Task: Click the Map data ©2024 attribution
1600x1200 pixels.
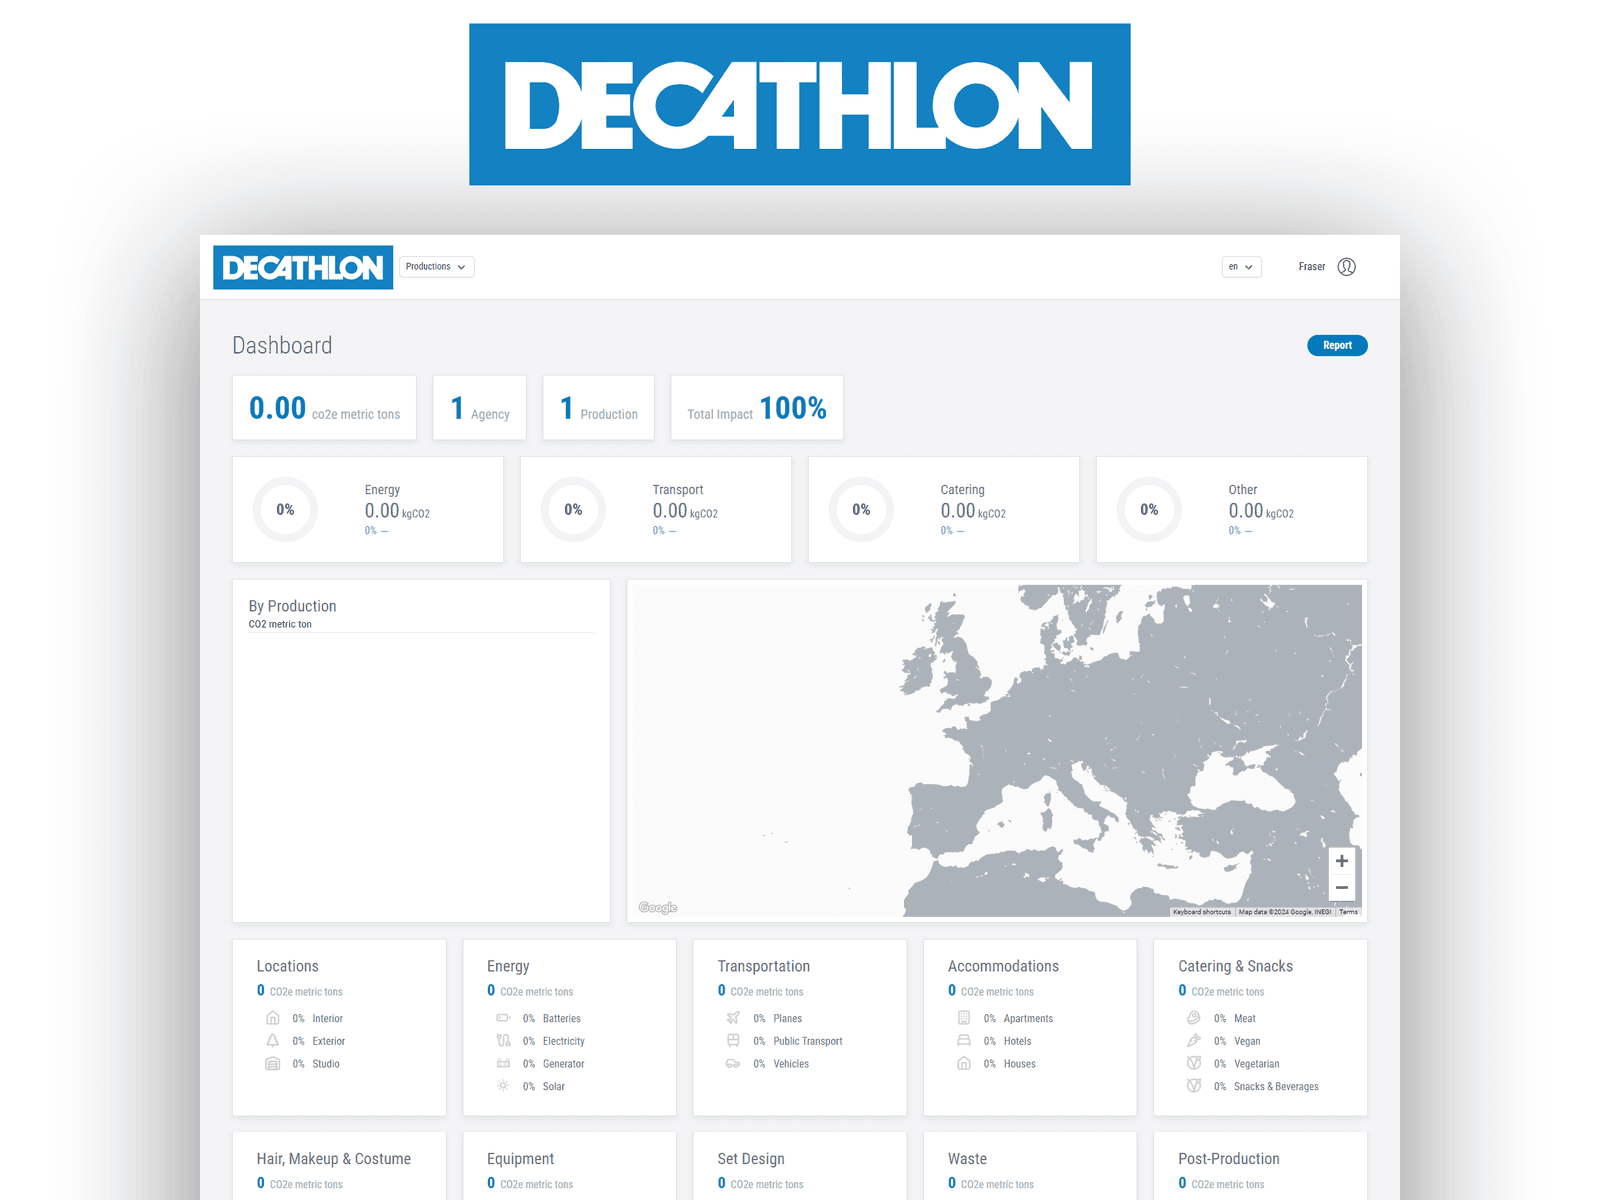Action: point(1285,912)
